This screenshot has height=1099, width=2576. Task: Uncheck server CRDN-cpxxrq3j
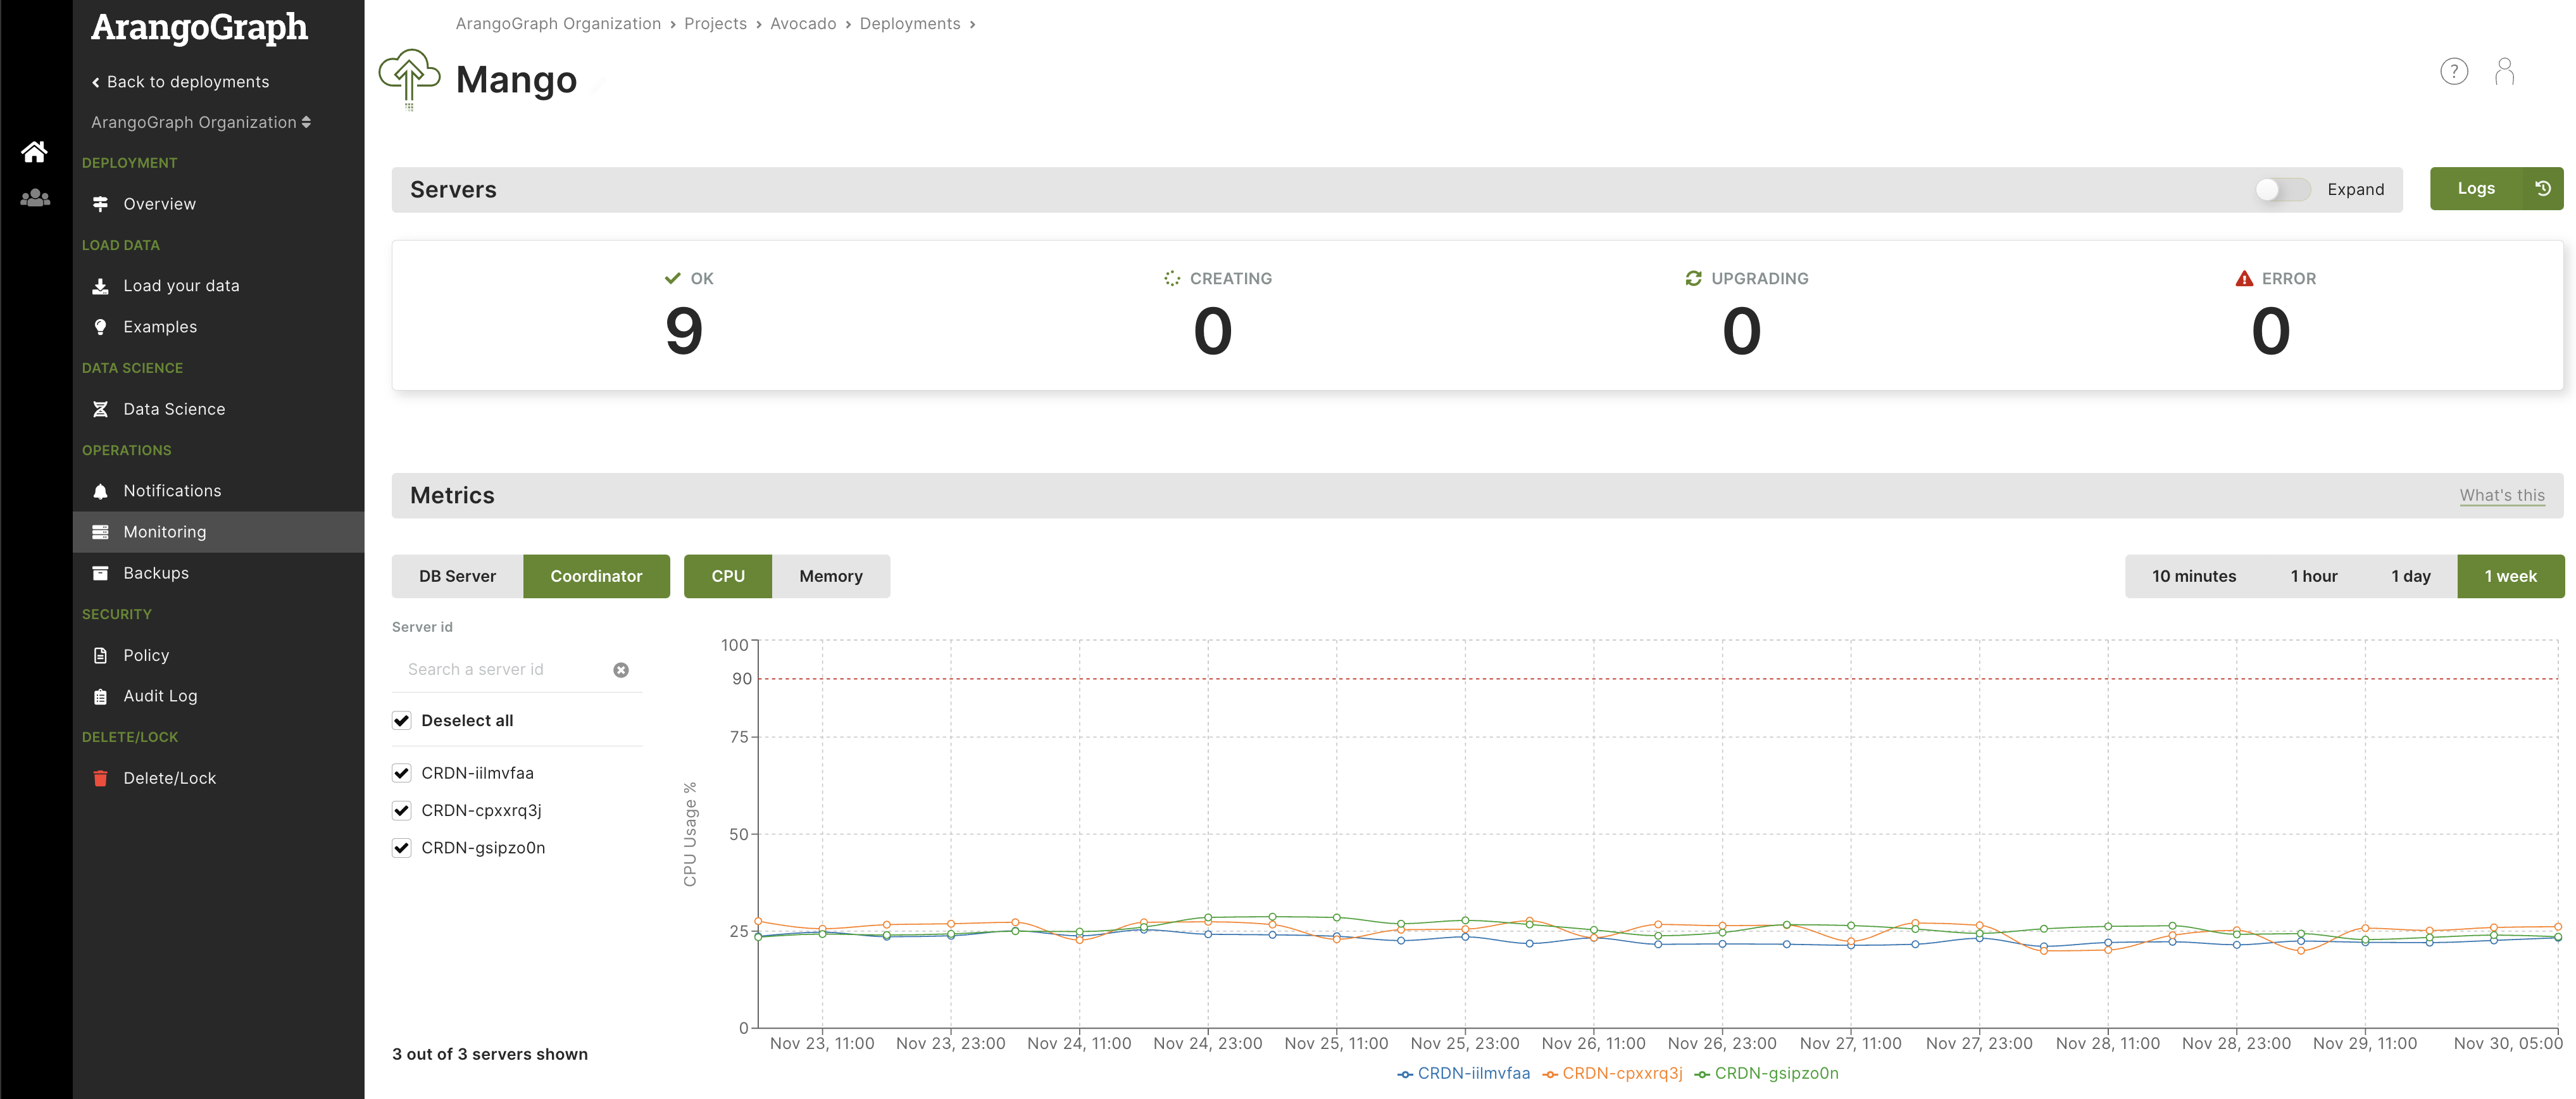click(401, 810)
